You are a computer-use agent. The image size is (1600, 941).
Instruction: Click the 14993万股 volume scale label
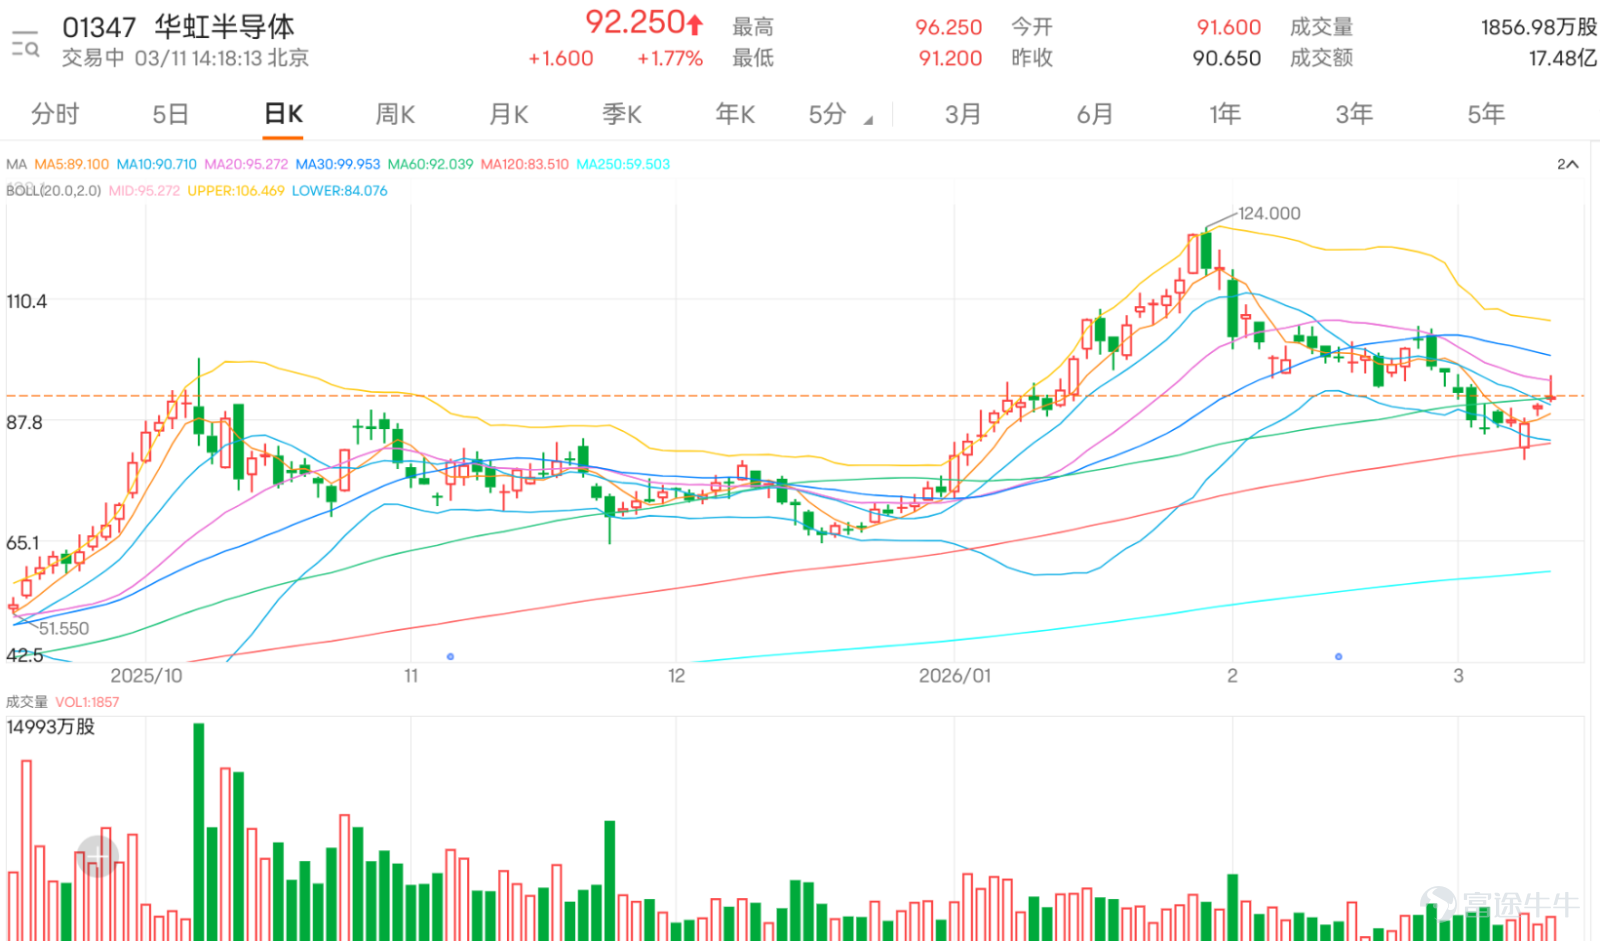51,727
